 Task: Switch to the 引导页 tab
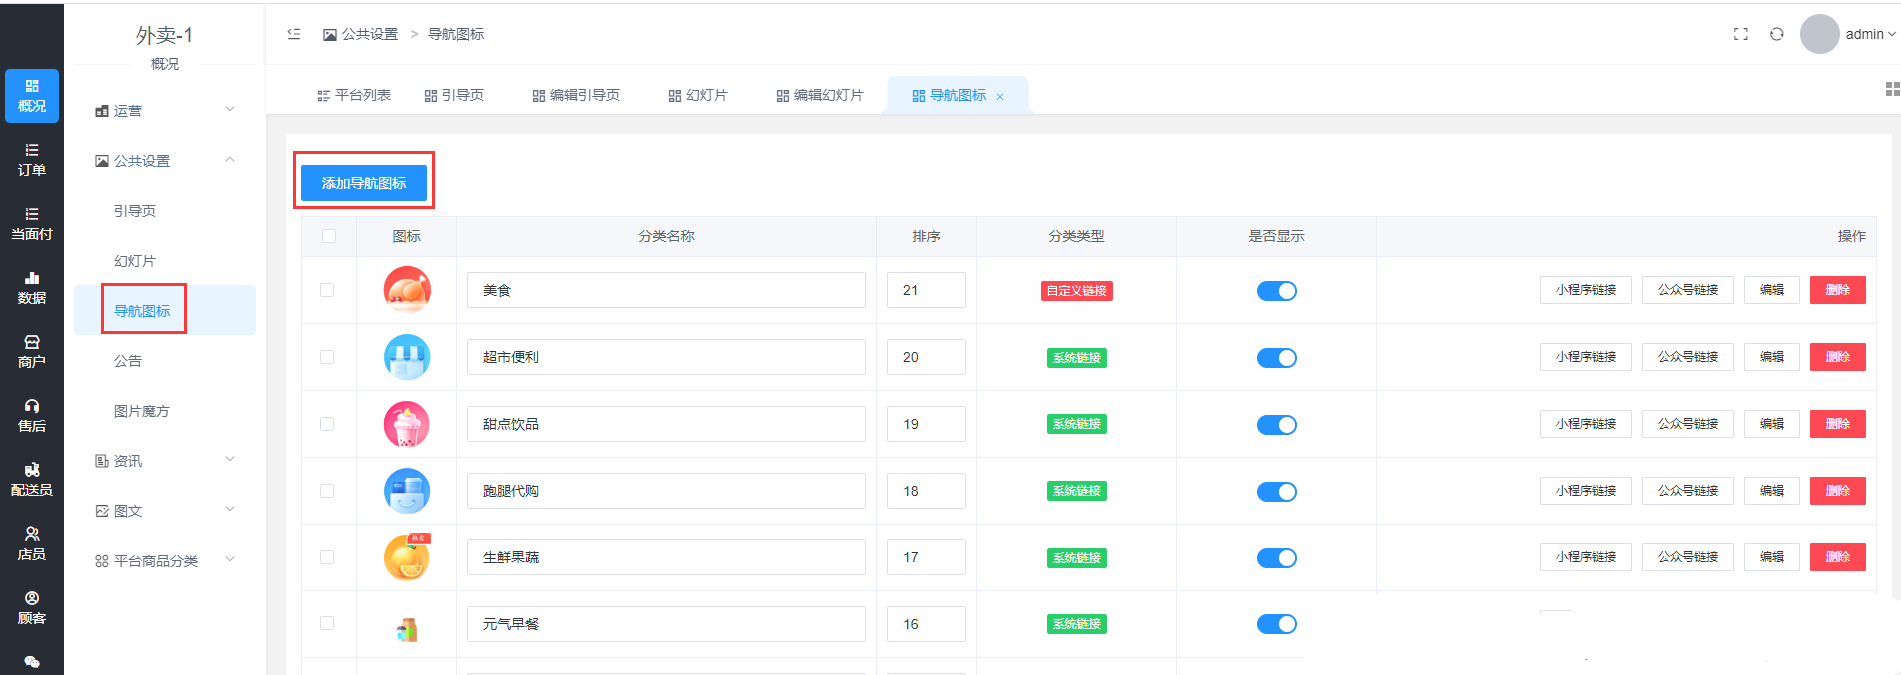click(454, 95)
